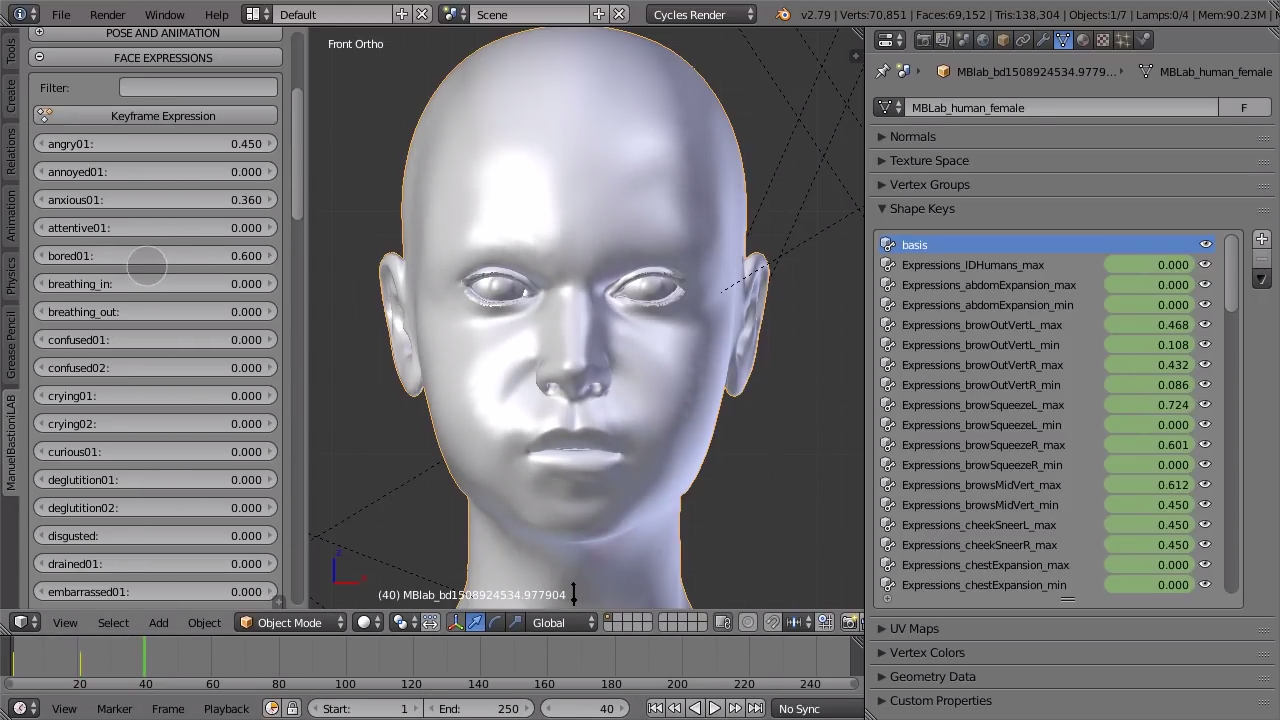Open the Render properties tab

pyautogui.click(x=924, y=39)
